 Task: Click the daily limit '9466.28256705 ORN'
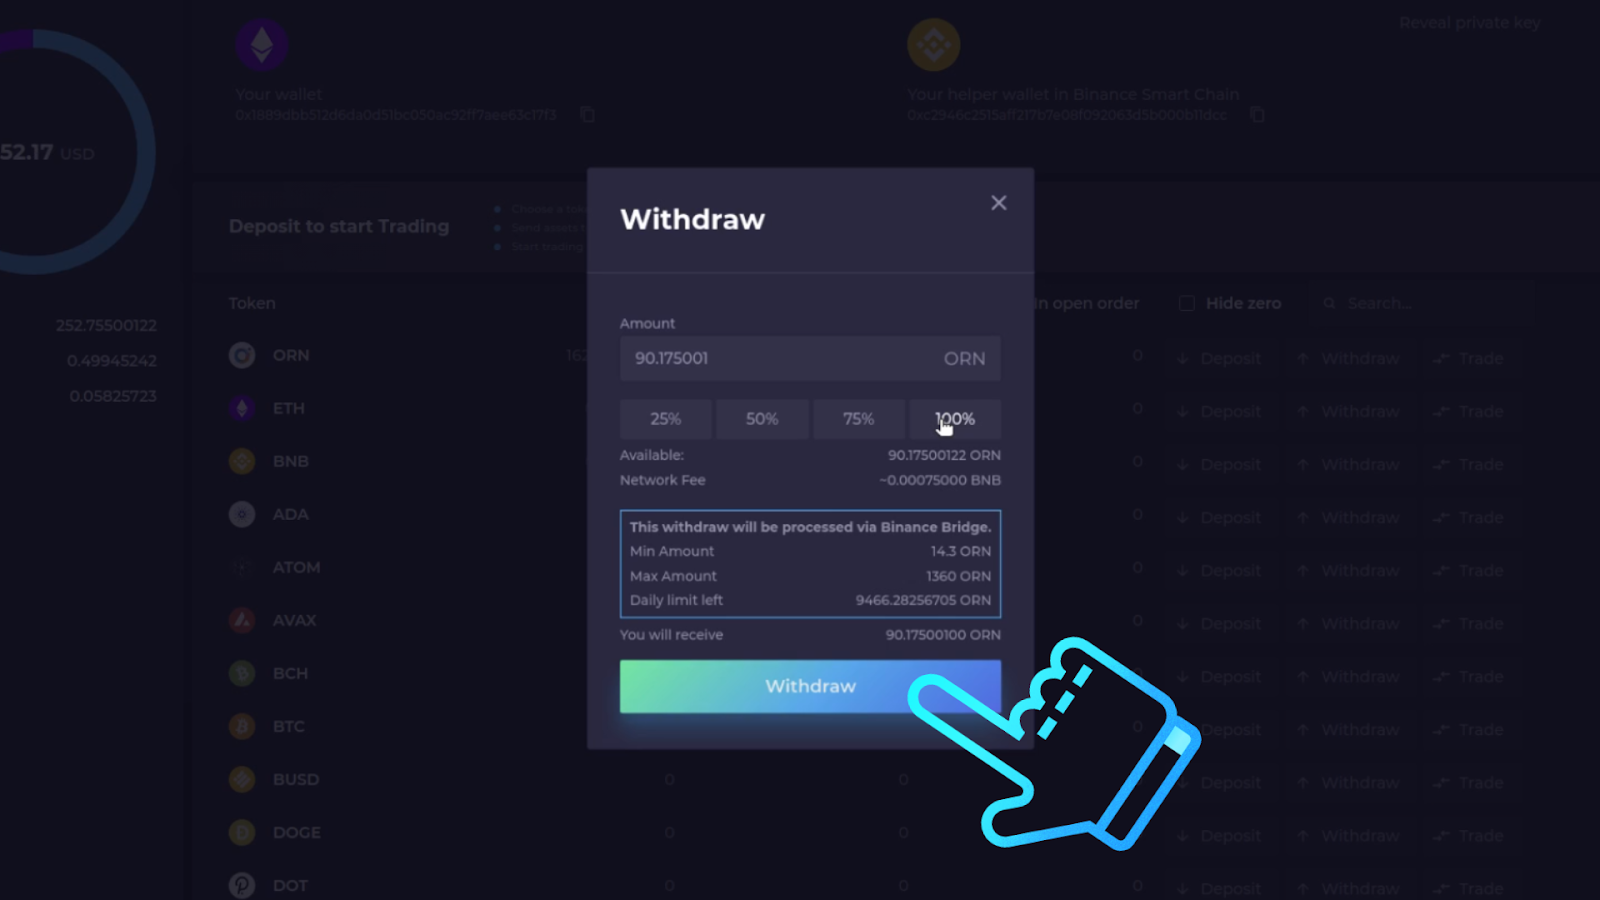[x=924, y=600]
